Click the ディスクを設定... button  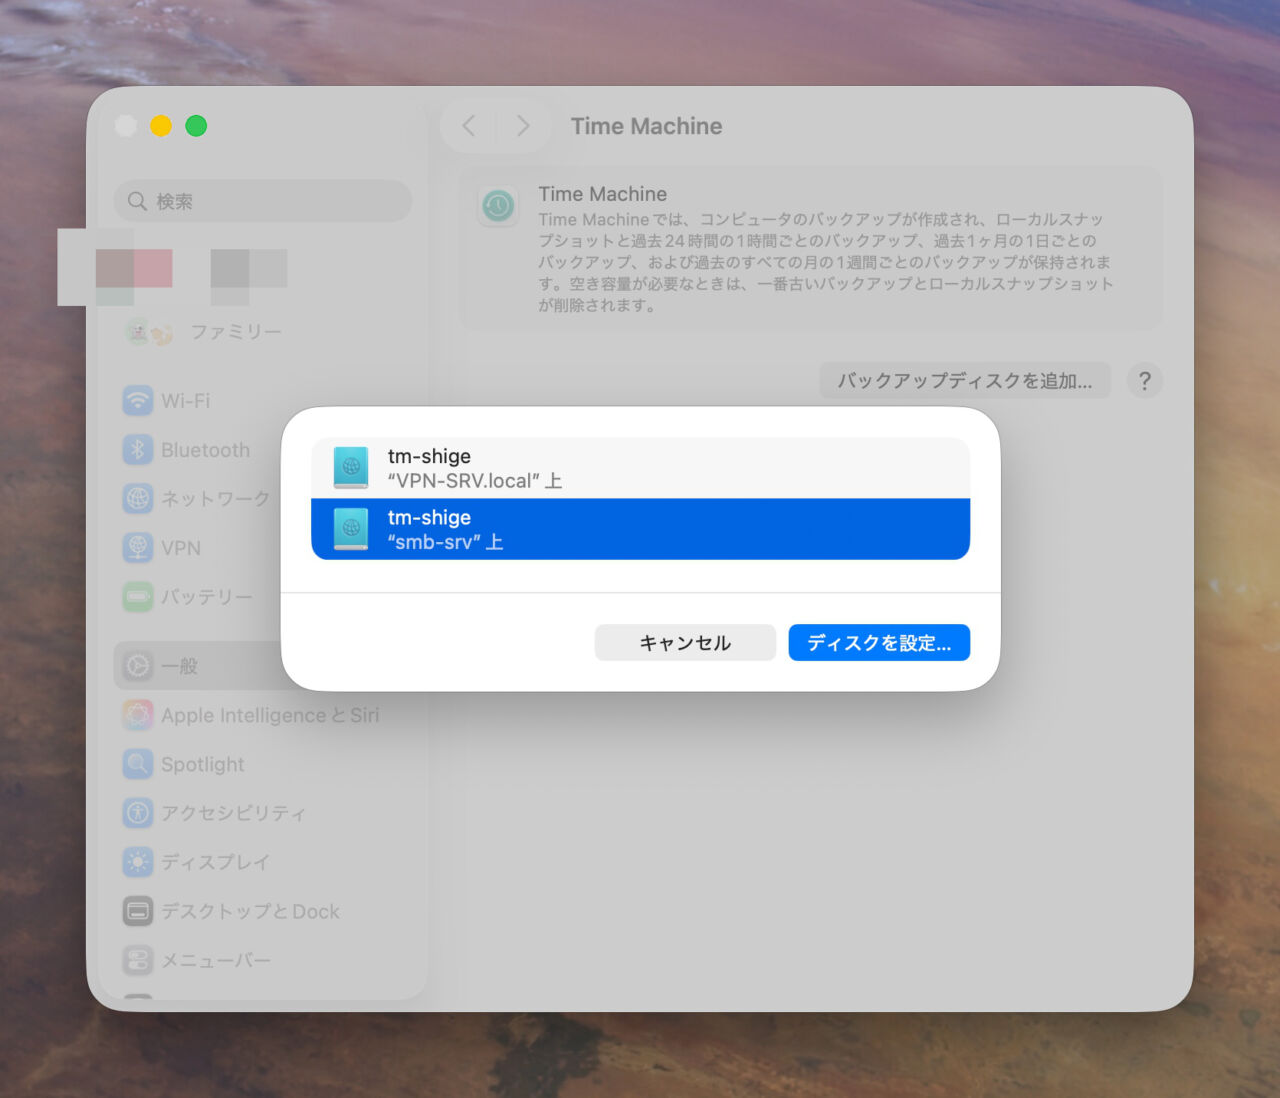pos(879,643)
